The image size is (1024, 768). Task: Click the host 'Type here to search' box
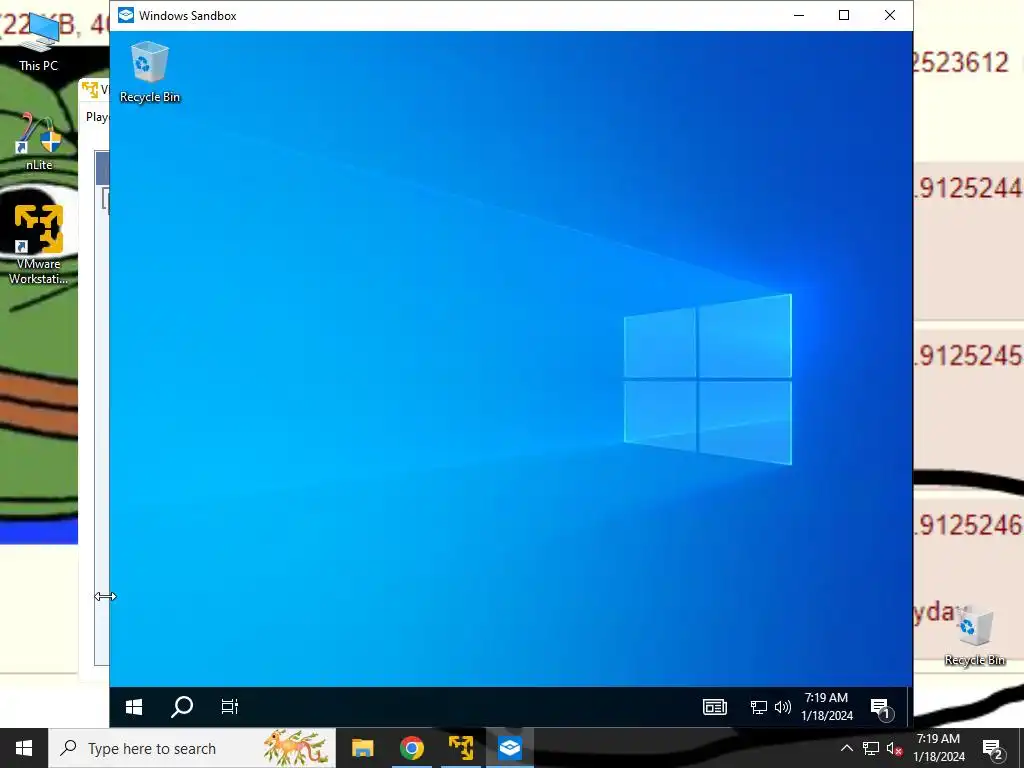192,748
